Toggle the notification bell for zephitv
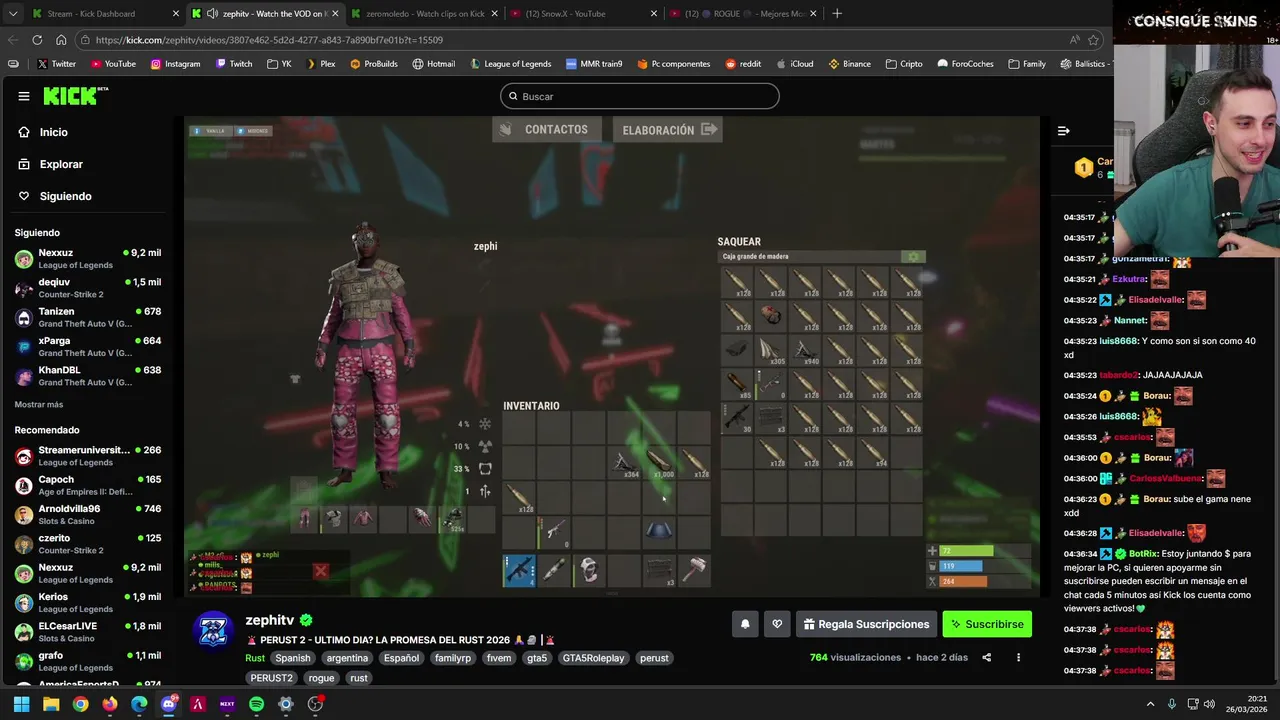 pos(745,624)
